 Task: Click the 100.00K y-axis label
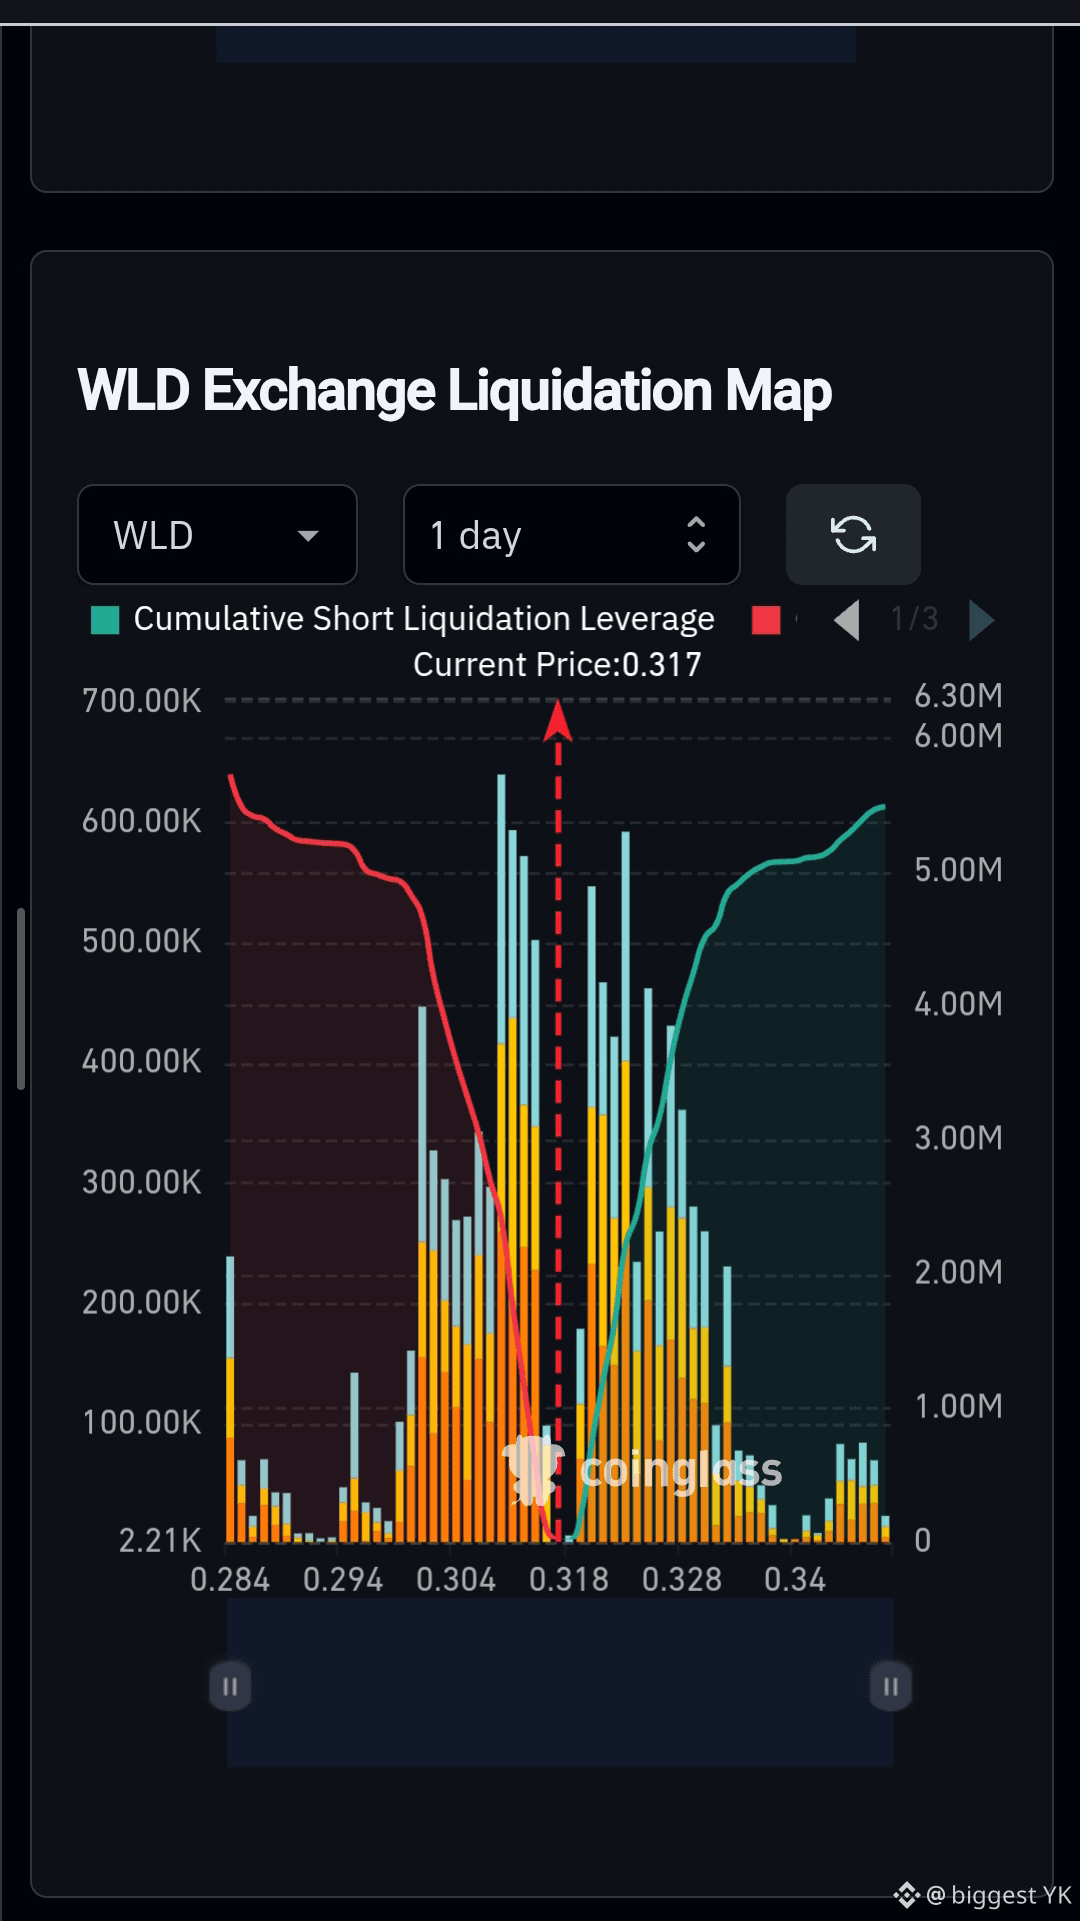[142, 1422]
